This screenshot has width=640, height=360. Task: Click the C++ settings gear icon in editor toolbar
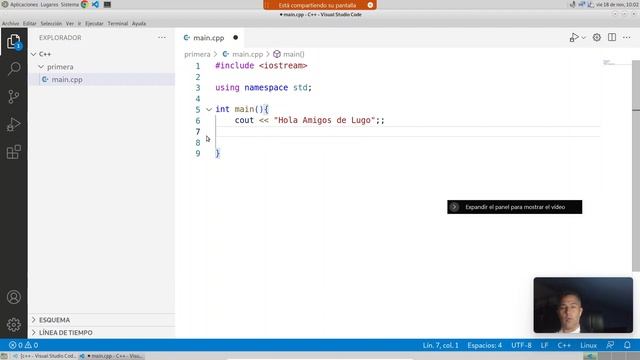[x=597, y=38]
